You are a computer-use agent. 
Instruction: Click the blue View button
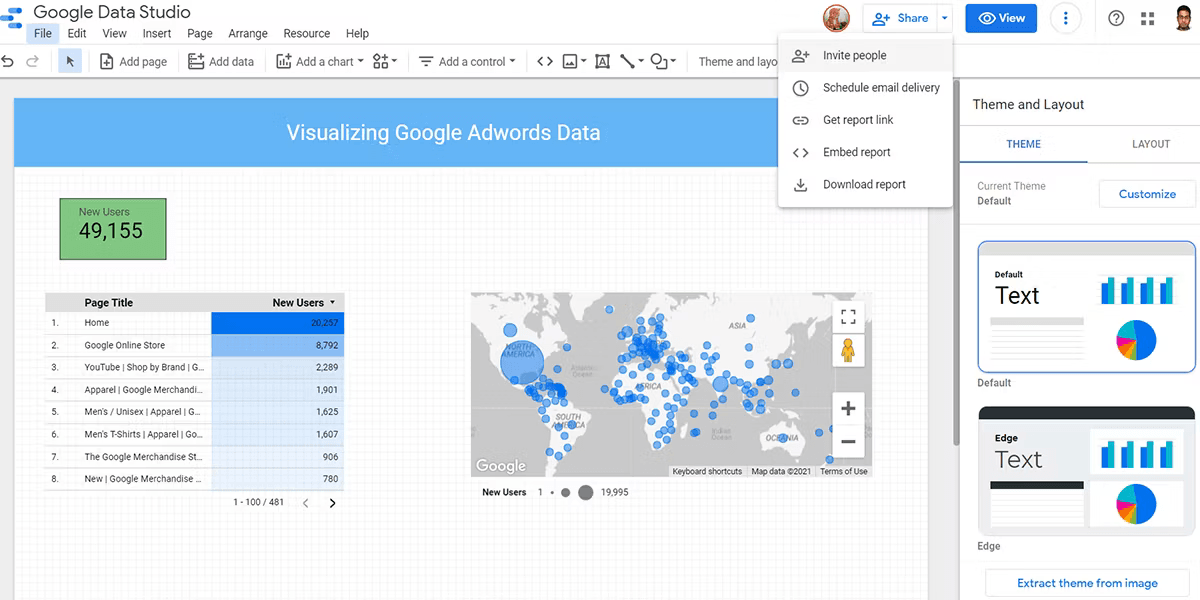point(1001,18)
